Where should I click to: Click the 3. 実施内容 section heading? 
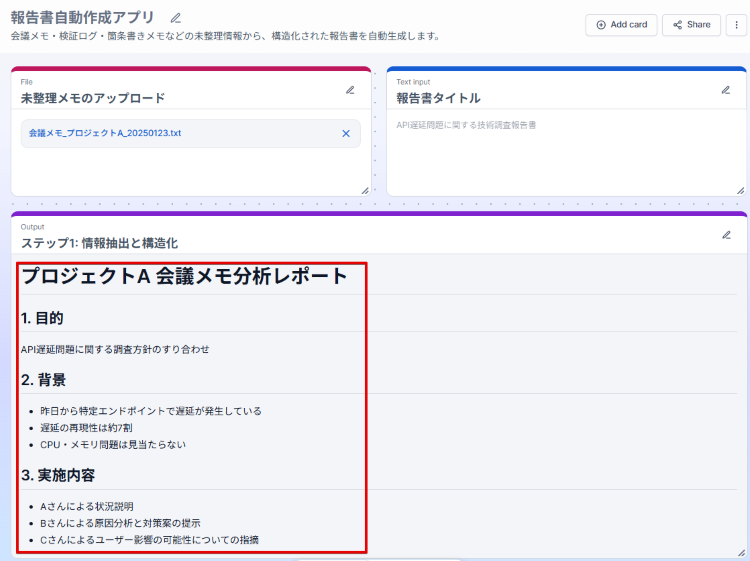(x=59, y=474)
